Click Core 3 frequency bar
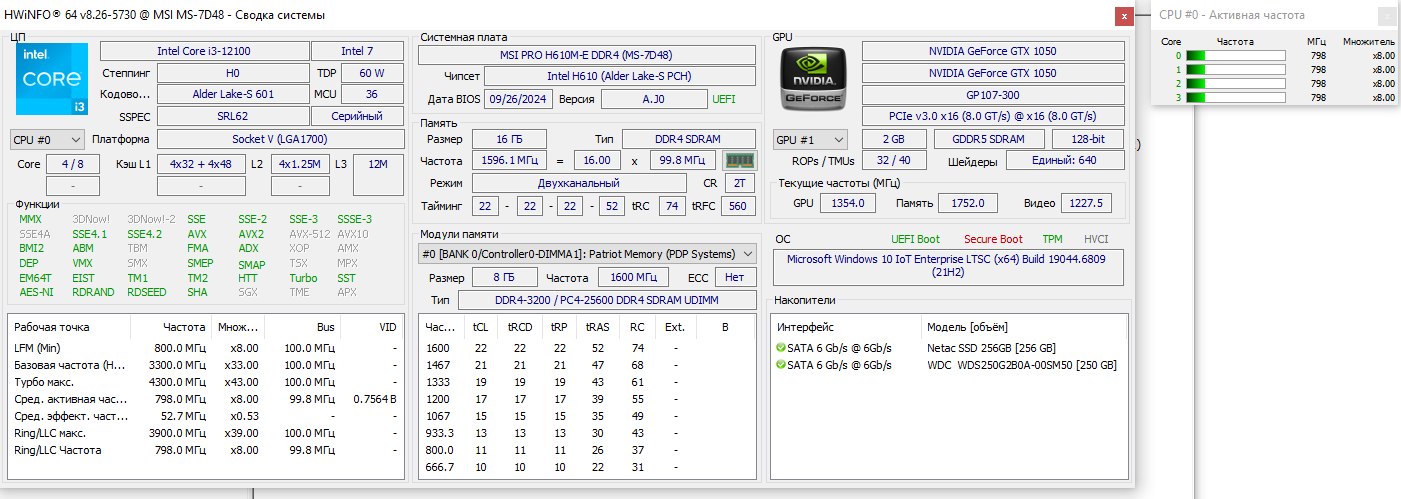Image resolution: width=1401 pixels, height=499 pixels. pyautogui.click(x=1235, y=98)
